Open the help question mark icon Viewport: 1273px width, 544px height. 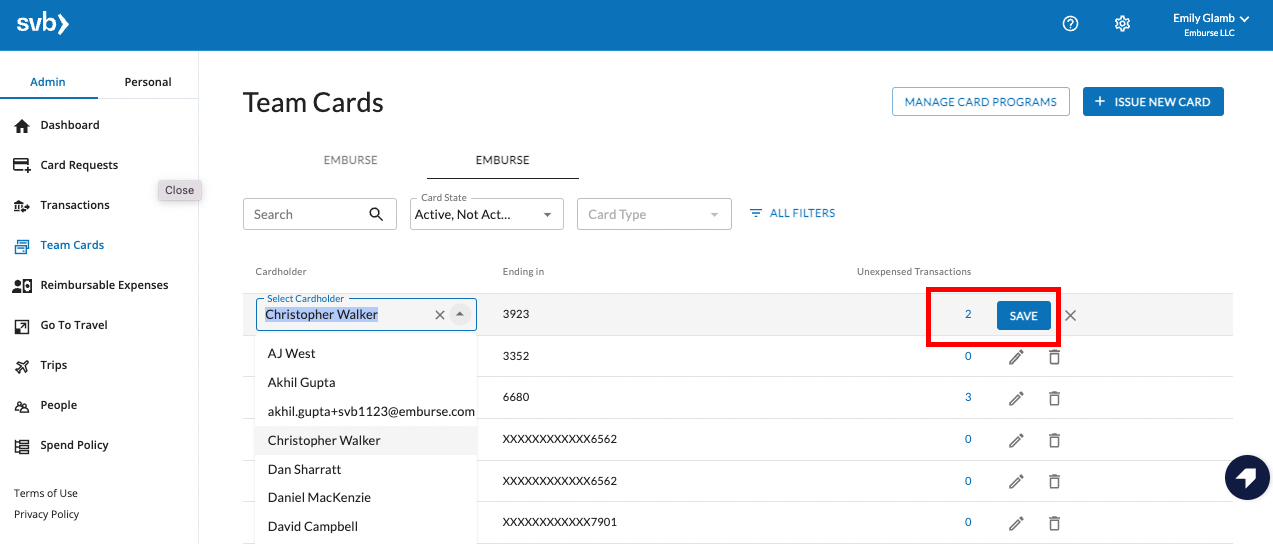coord(1070,24)
